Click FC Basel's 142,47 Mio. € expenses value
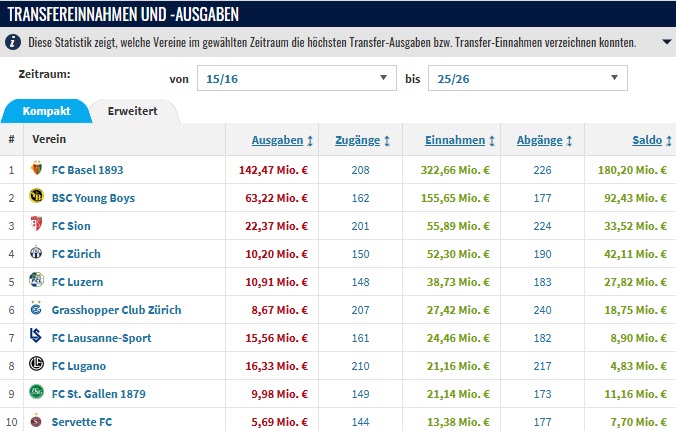Screen dimensions: 676x431 pyautogui.click(x=273, y=170)
